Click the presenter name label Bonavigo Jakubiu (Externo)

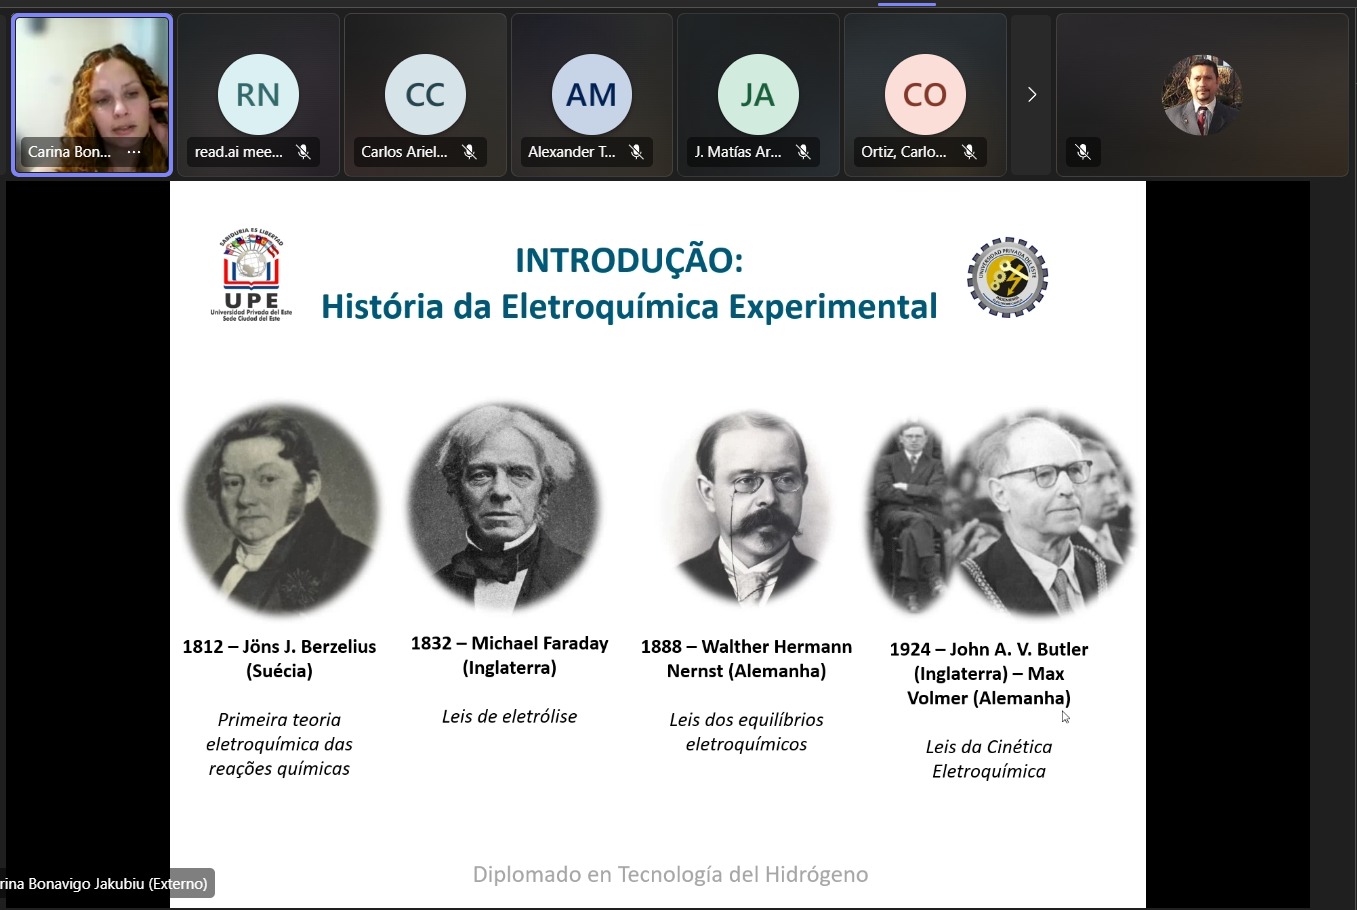point(104,884)
